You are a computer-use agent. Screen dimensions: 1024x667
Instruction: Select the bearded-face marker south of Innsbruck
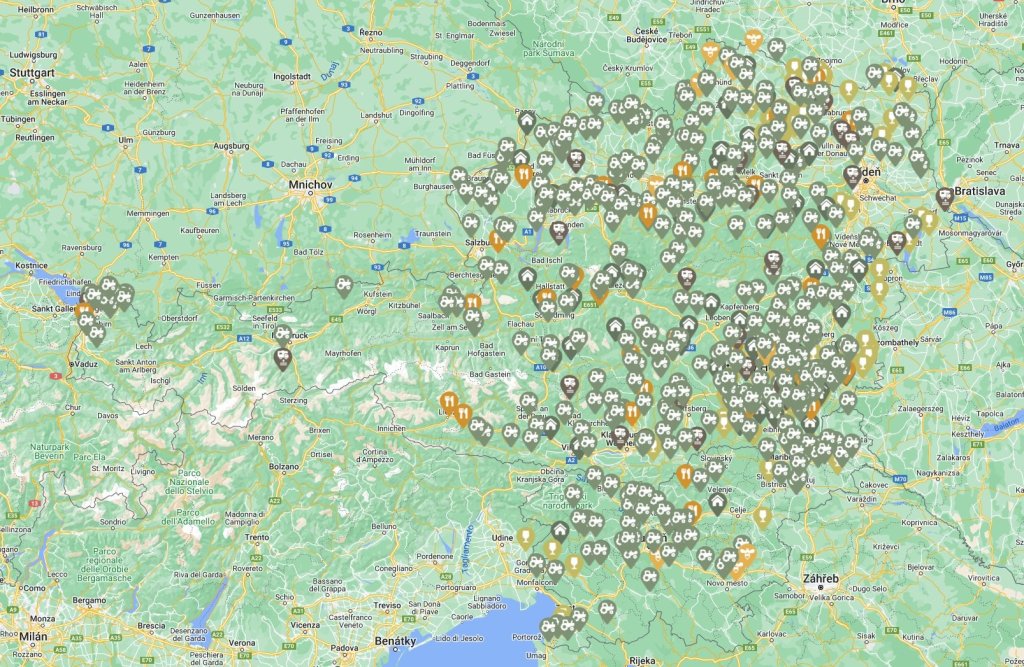pos(283,356)
